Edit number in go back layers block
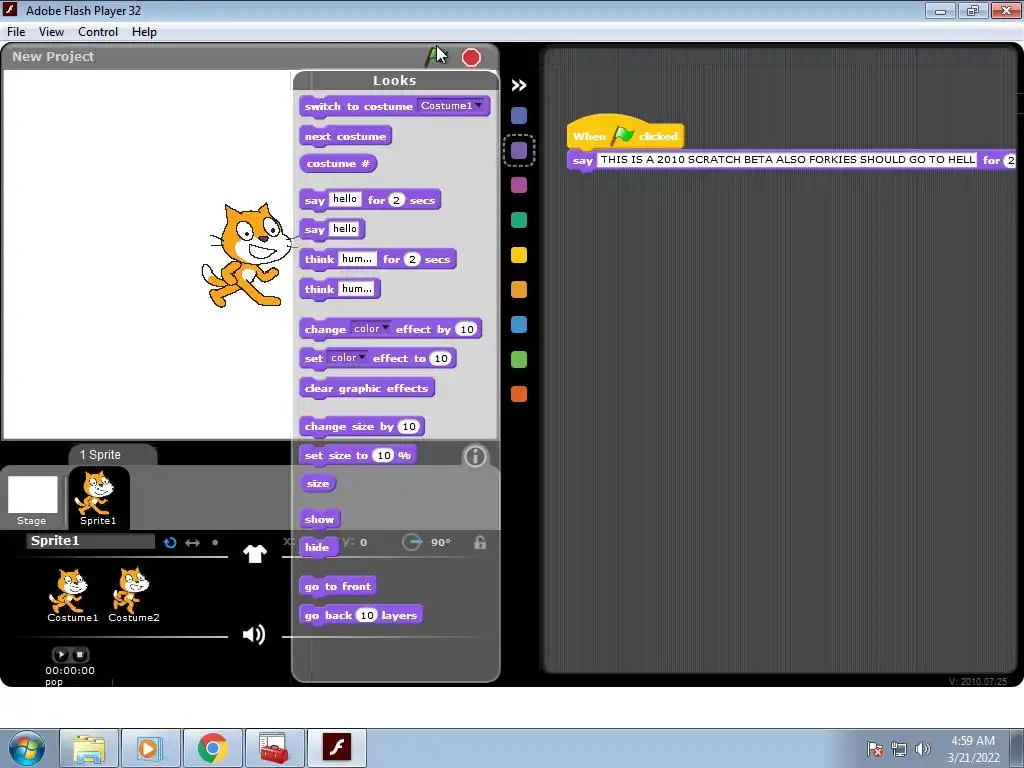1024x768 pixels. point(367,615)
